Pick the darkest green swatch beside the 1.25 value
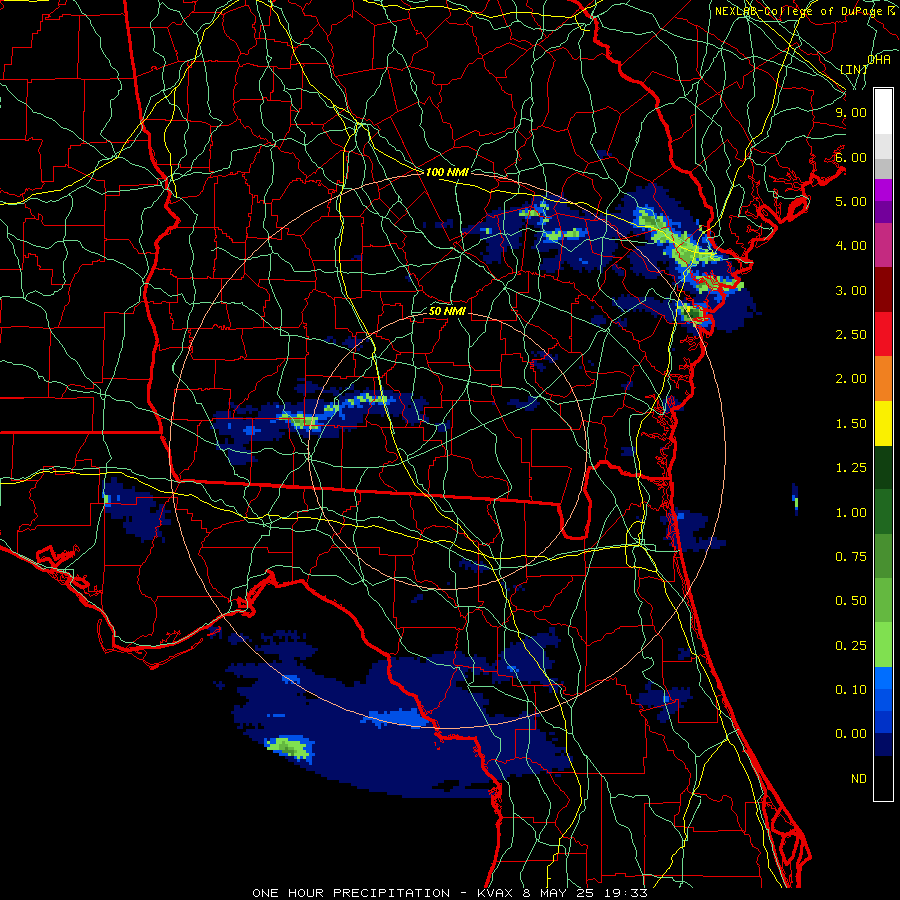This screenshot has width=900, height=900. tap(883, 467)
